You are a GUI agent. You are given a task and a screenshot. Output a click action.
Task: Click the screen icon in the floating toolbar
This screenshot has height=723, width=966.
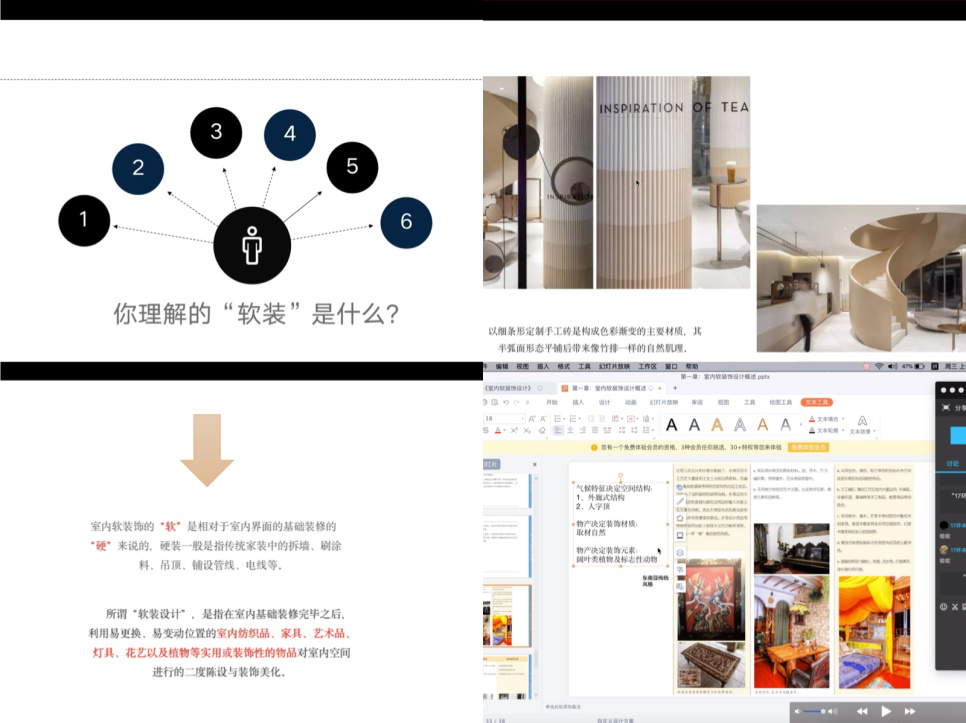pos(680,535)
